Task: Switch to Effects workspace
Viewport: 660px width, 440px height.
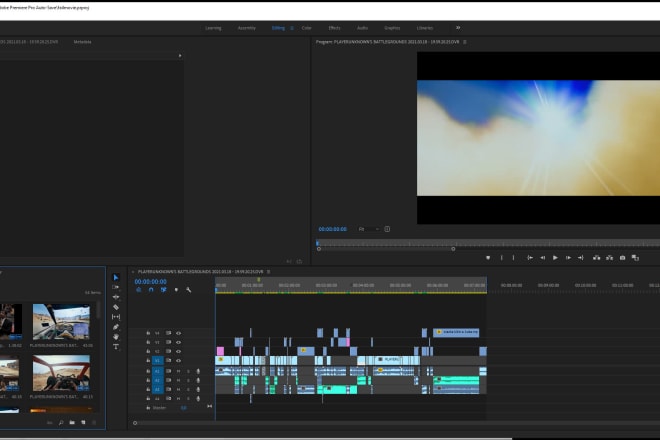Action: [x=334, y=28]
